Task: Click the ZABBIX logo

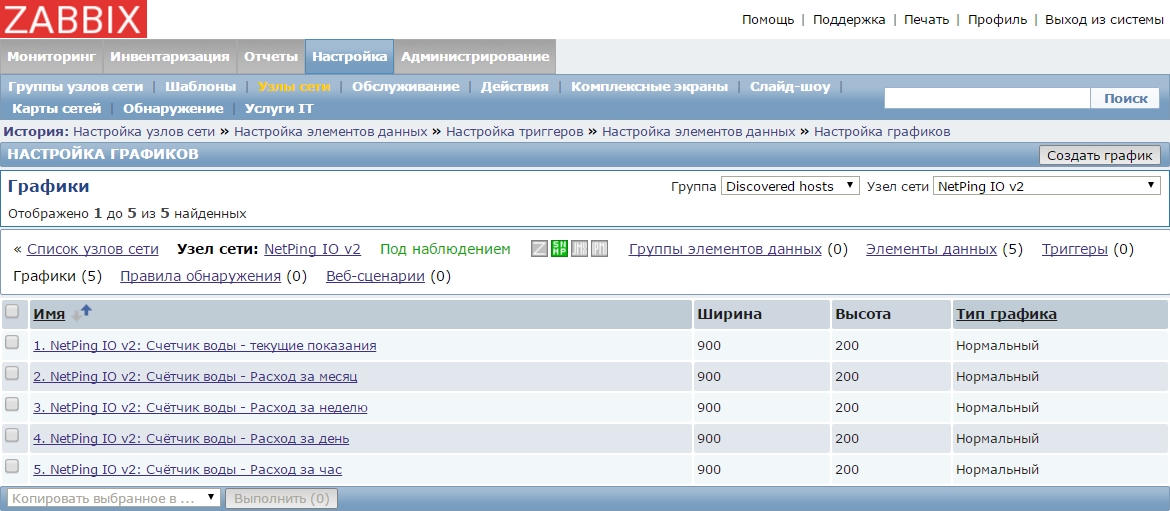Action: 73,19
